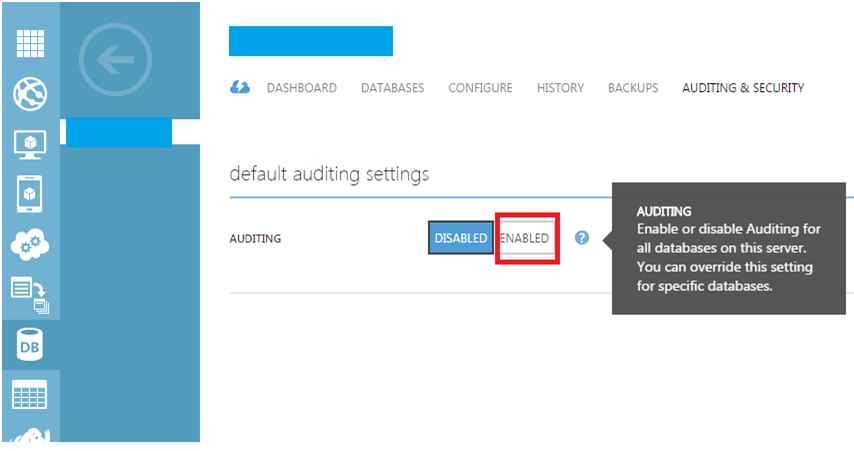This screenshot has height=451, width=854.
Task: Click the 'default auditing settings' heading
Action: coord(330,174)
